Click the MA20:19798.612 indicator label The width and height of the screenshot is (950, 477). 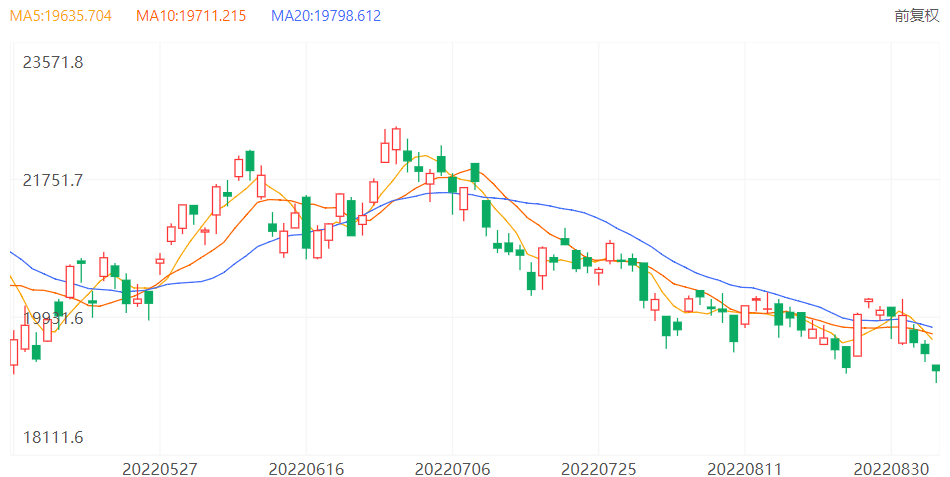tap(326, 16)
